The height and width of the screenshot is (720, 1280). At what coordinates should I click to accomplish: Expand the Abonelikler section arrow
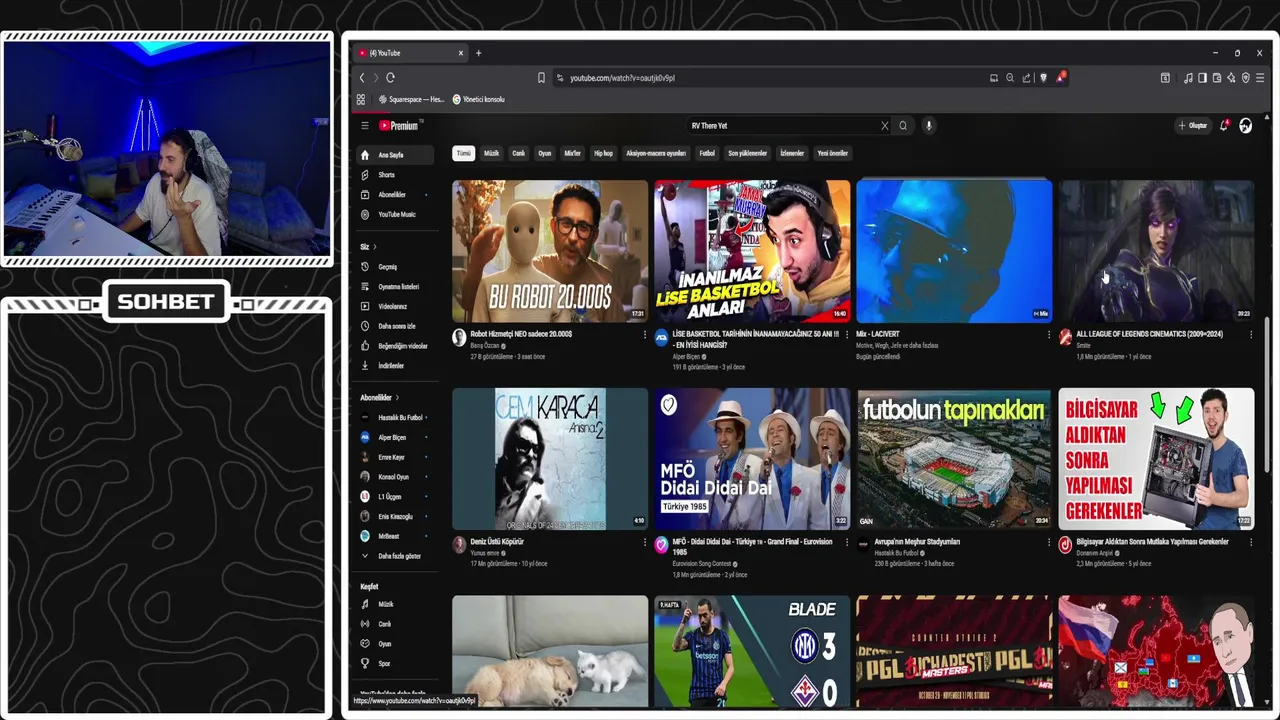coord(397,398)
